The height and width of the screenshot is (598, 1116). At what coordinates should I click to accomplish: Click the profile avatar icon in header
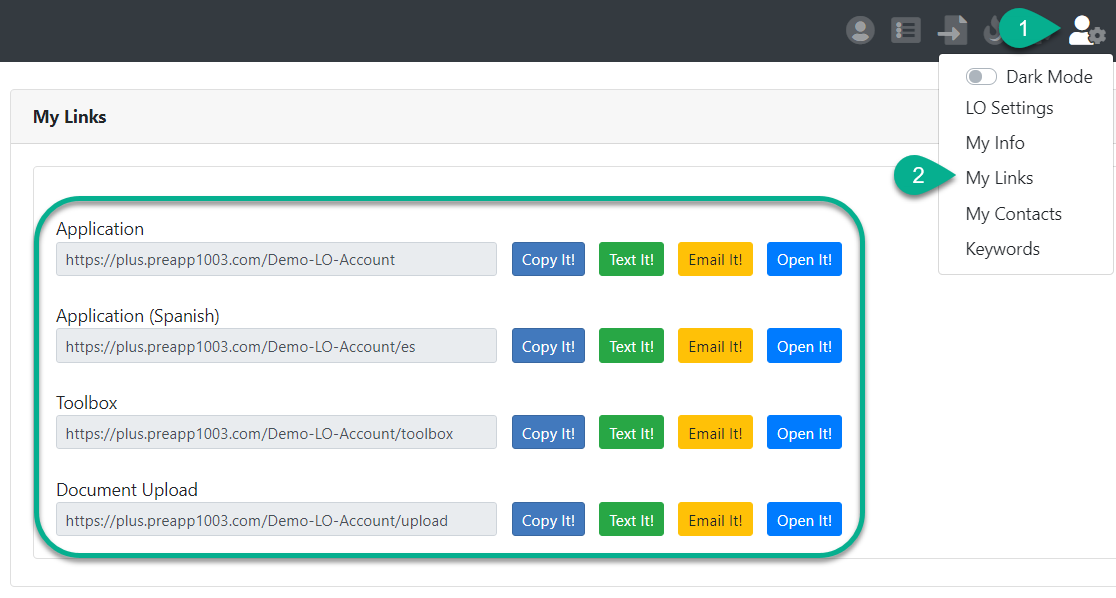pyautogui.click(x=860, y=31)
